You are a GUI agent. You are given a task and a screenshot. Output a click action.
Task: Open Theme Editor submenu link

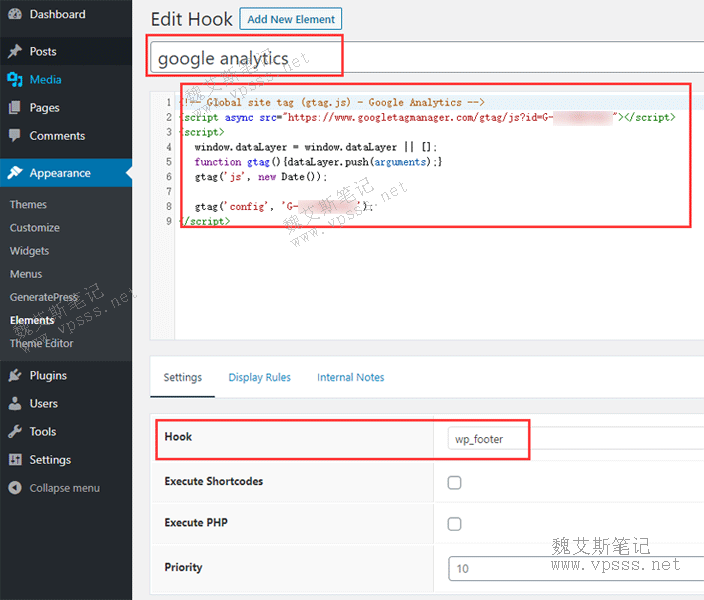point(41,343)
